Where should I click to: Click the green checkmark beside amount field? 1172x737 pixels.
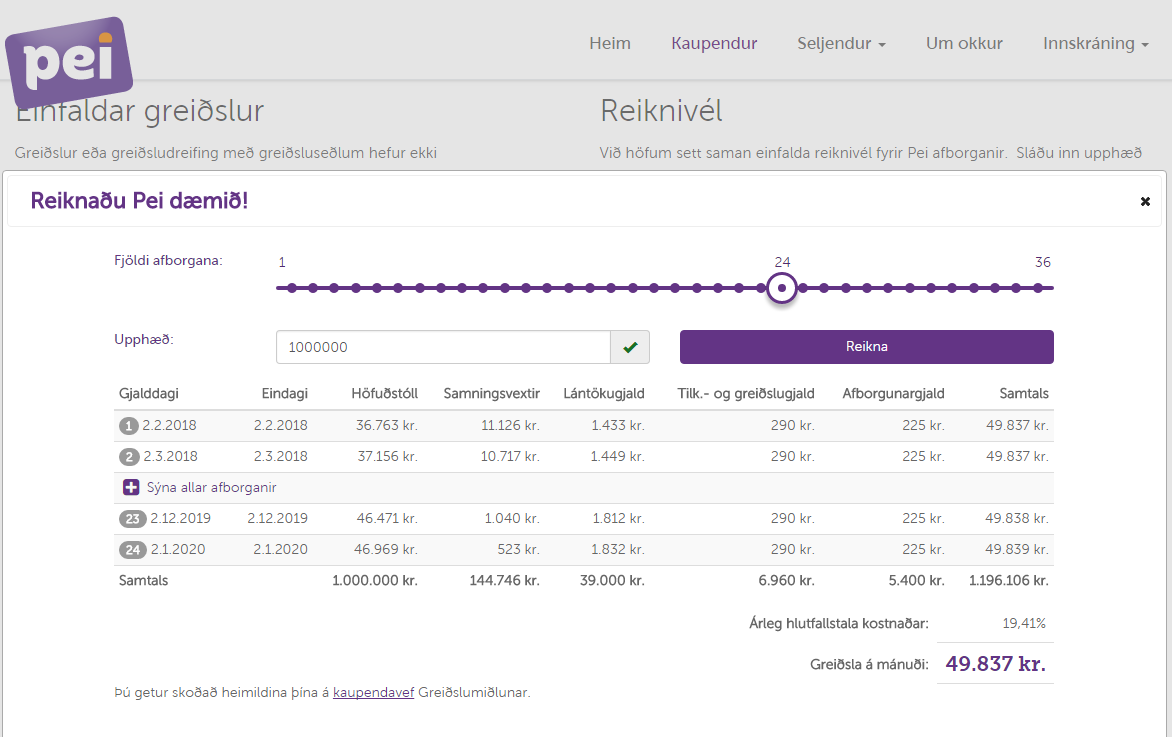pos(630,347)
